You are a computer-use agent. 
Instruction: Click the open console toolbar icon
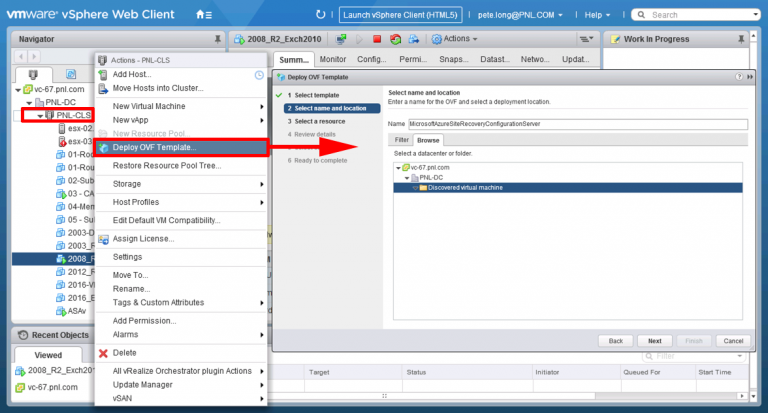coord(341,39)
